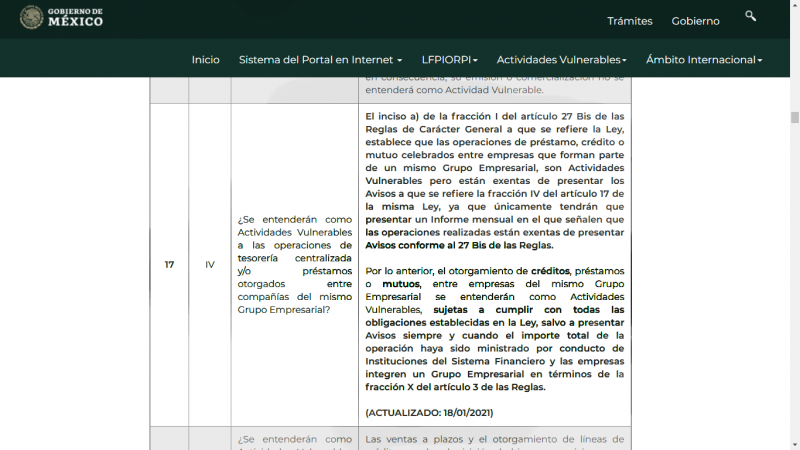Open the Trámites link
Screen dimensions: 800x450
[629, 21]
